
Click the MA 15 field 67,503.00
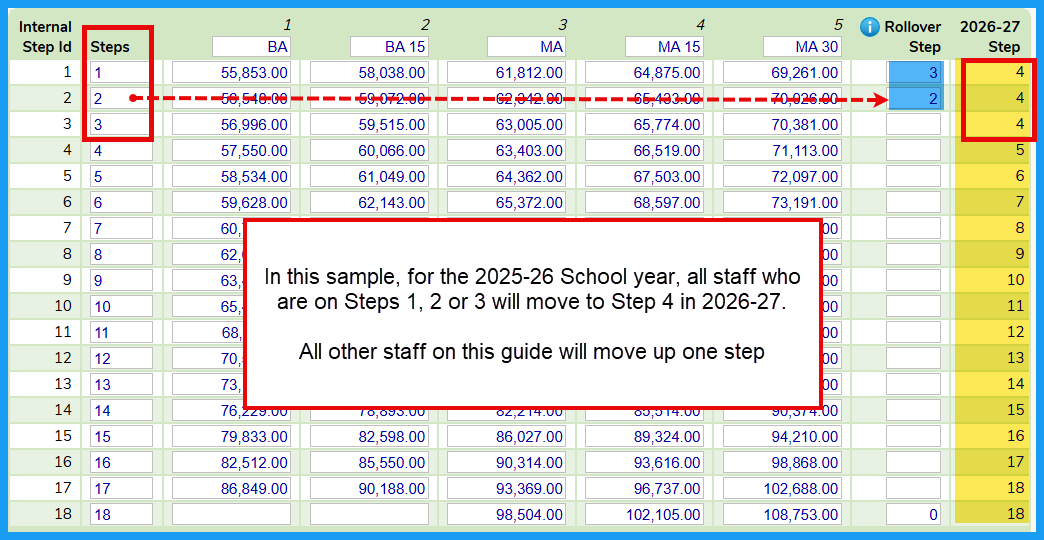[645, 176]
